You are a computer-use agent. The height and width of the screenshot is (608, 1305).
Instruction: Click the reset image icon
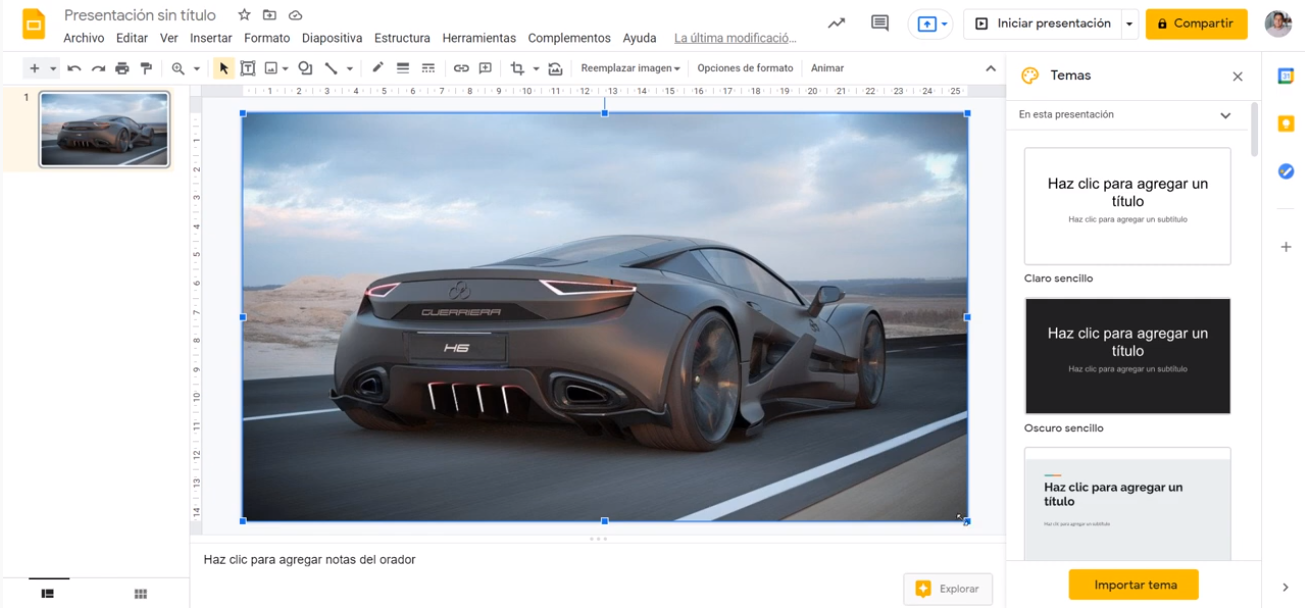tap(555, 68)
